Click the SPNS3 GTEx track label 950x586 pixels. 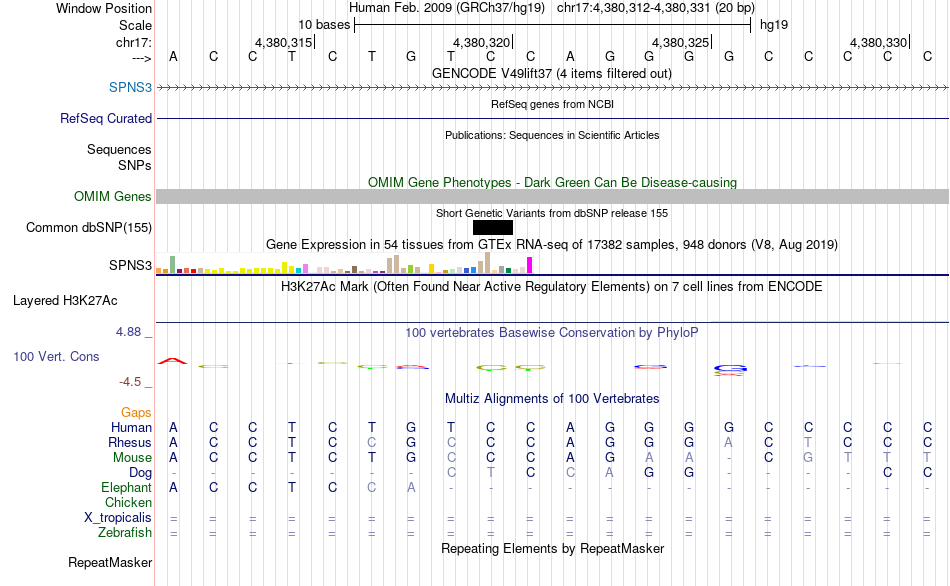pos(130,265)
